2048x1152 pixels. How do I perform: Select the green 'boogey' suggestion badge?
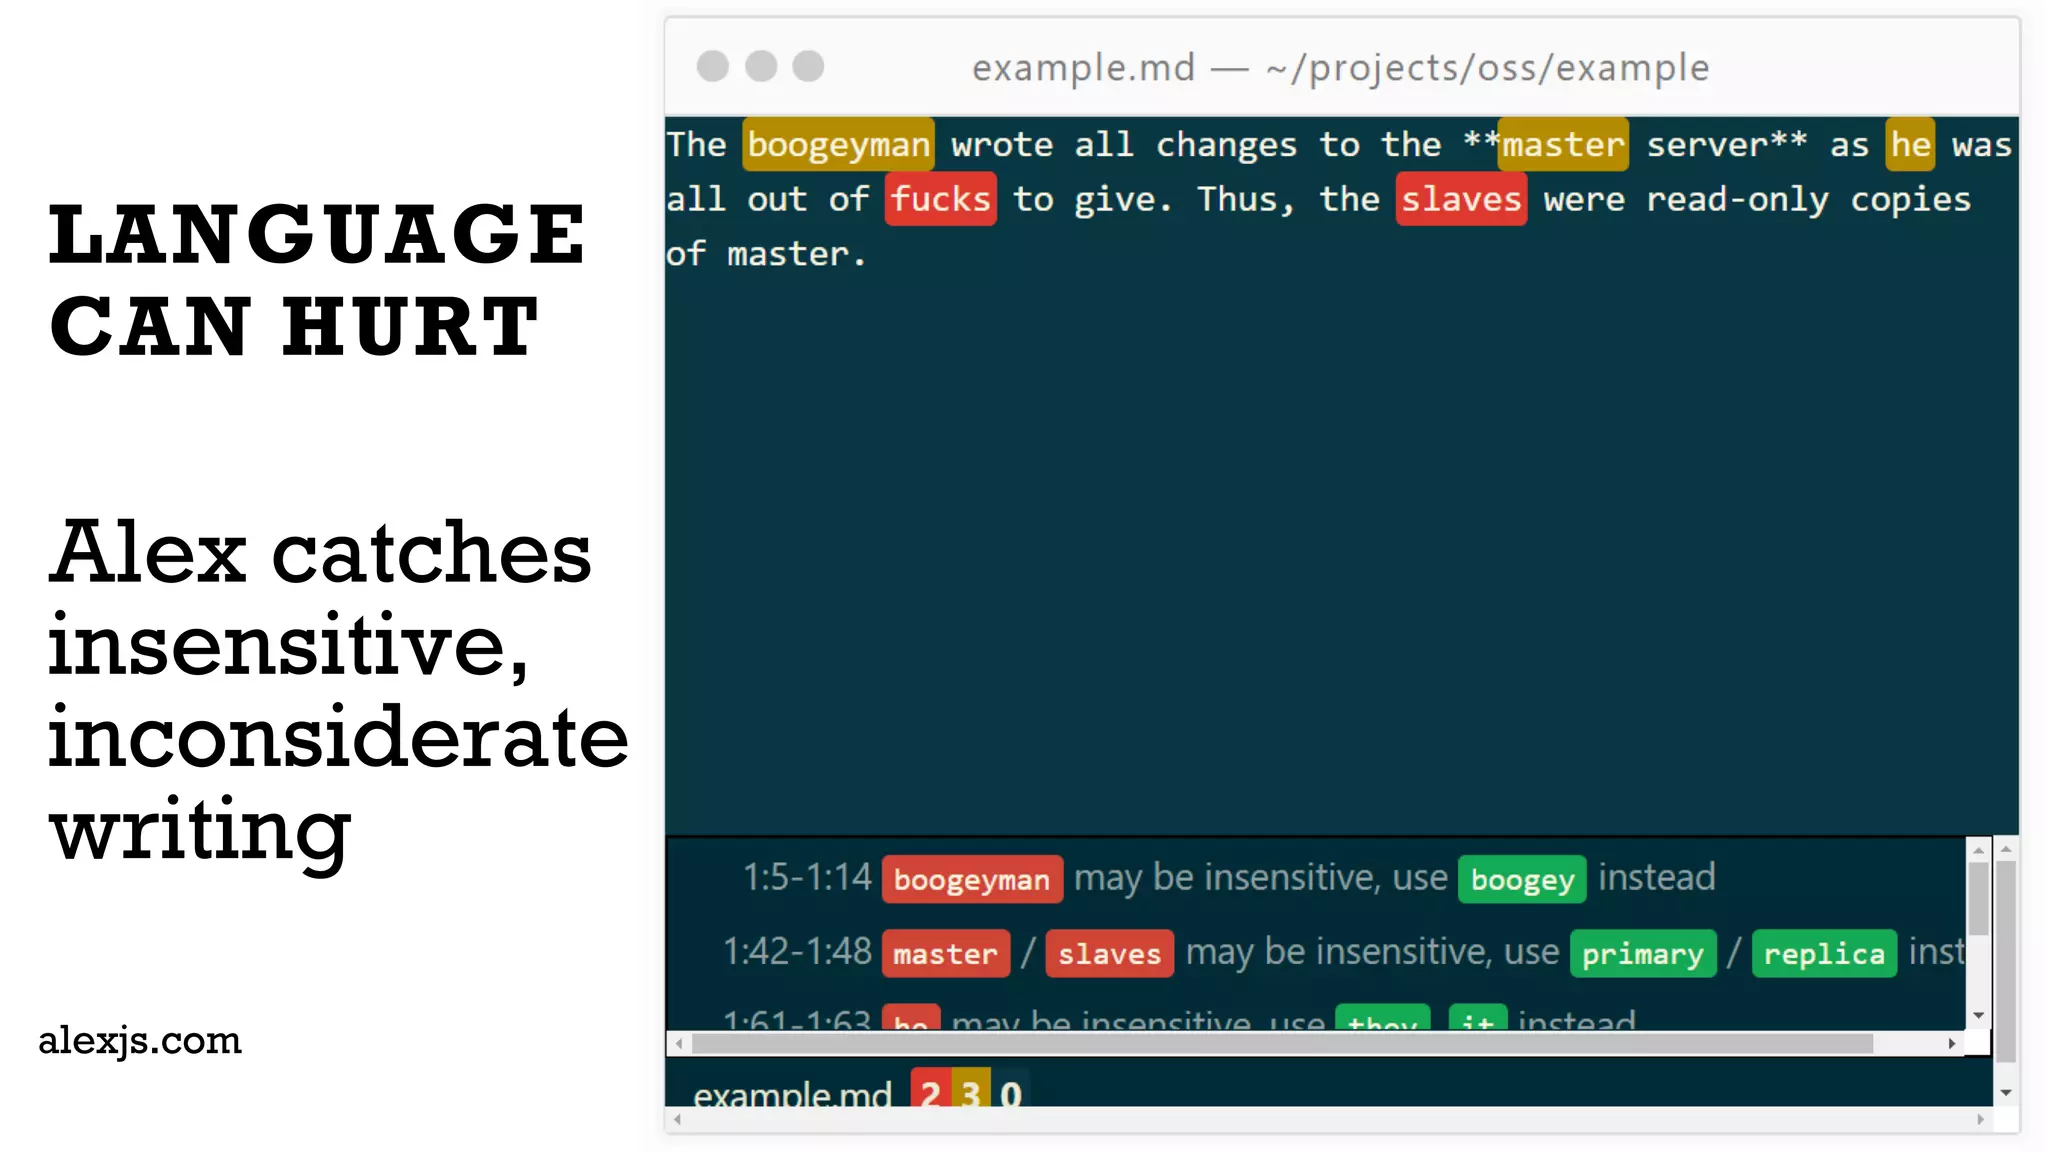tap(1521, 879)
